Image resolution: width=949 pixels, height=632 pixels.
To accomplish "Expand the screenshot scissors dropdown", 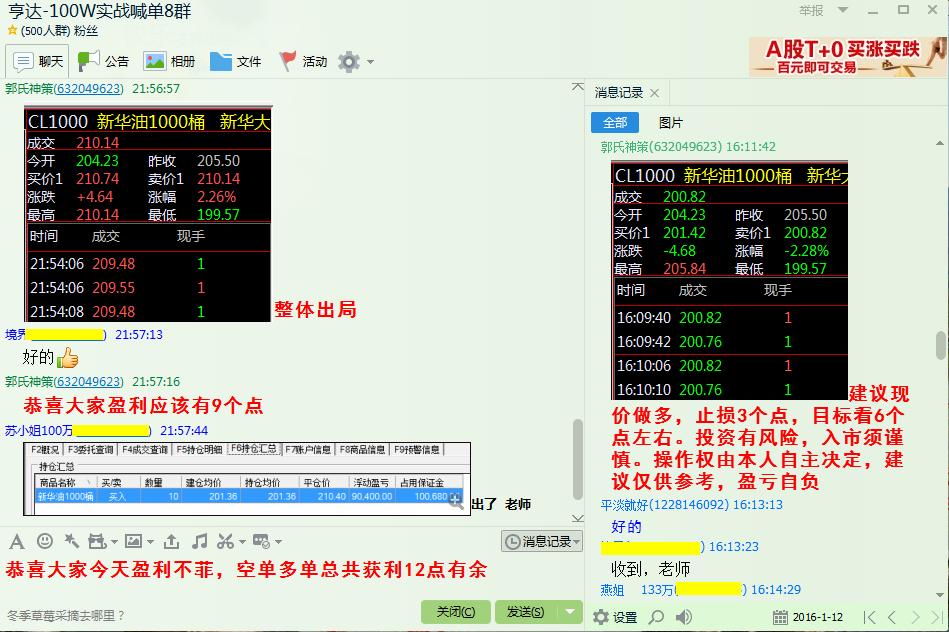I will (240, 542).
